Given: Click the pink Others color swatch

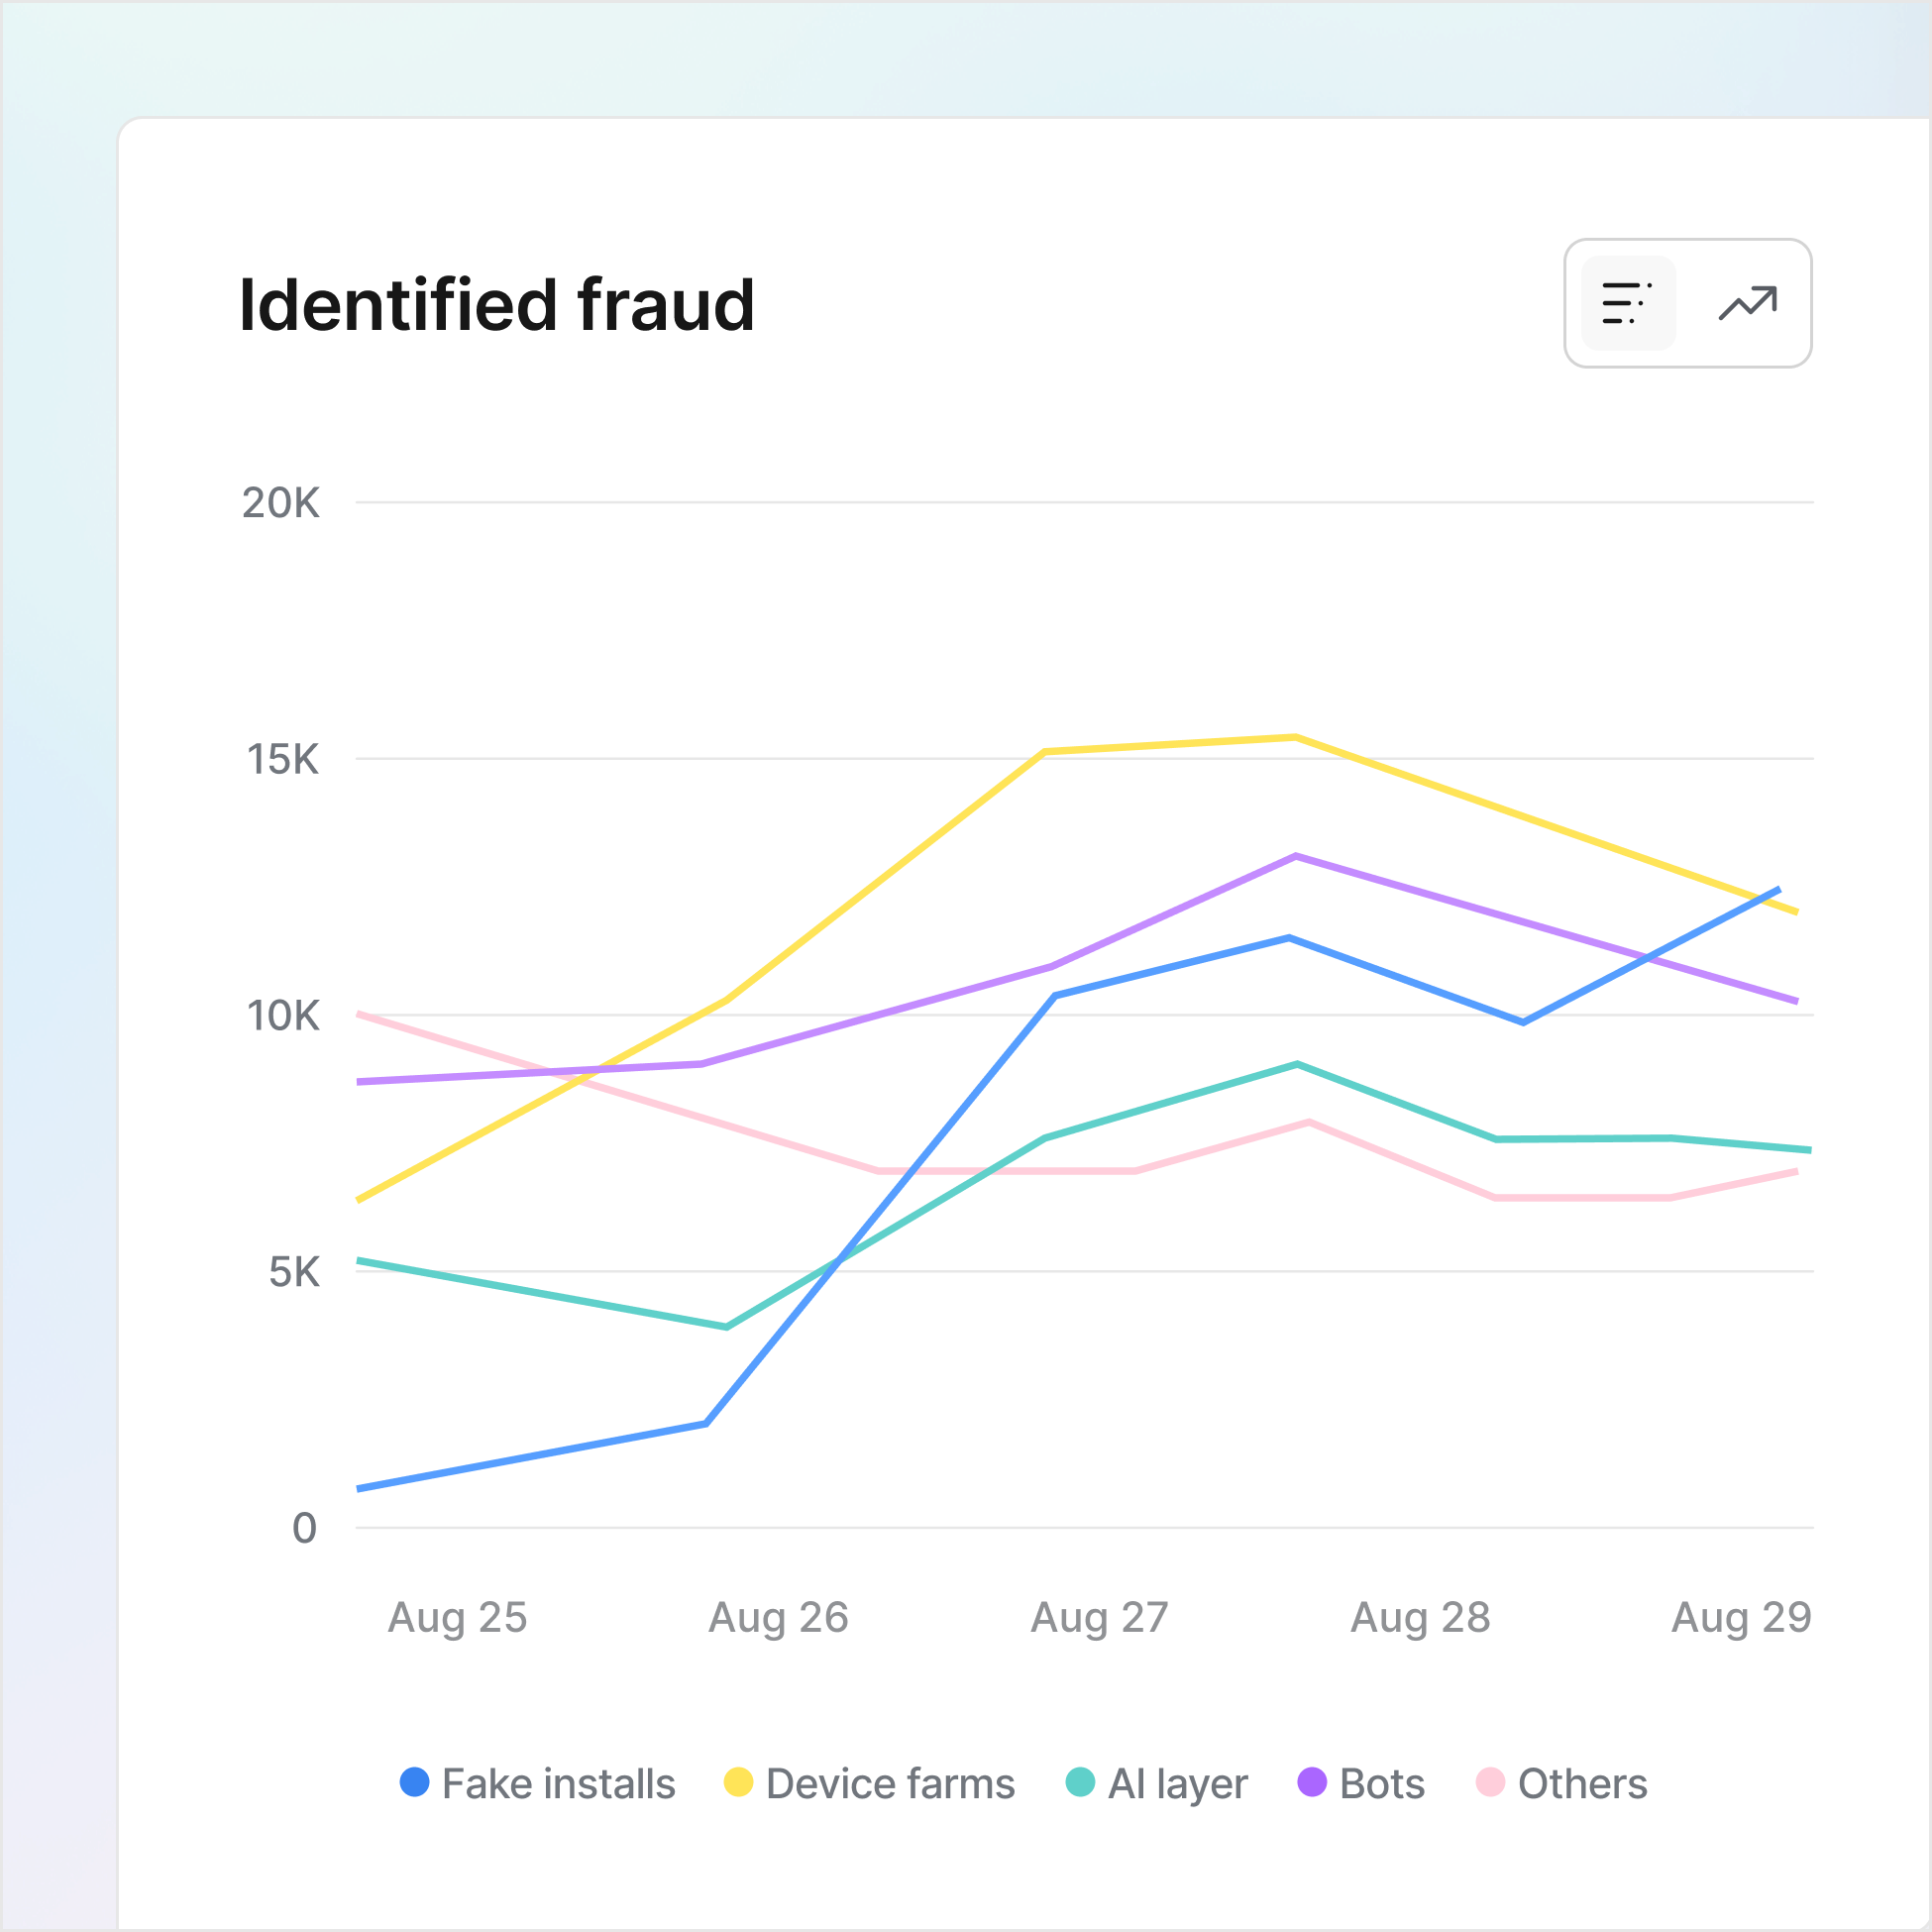Looking at the screenshot, I should tap(1491, 1784).
